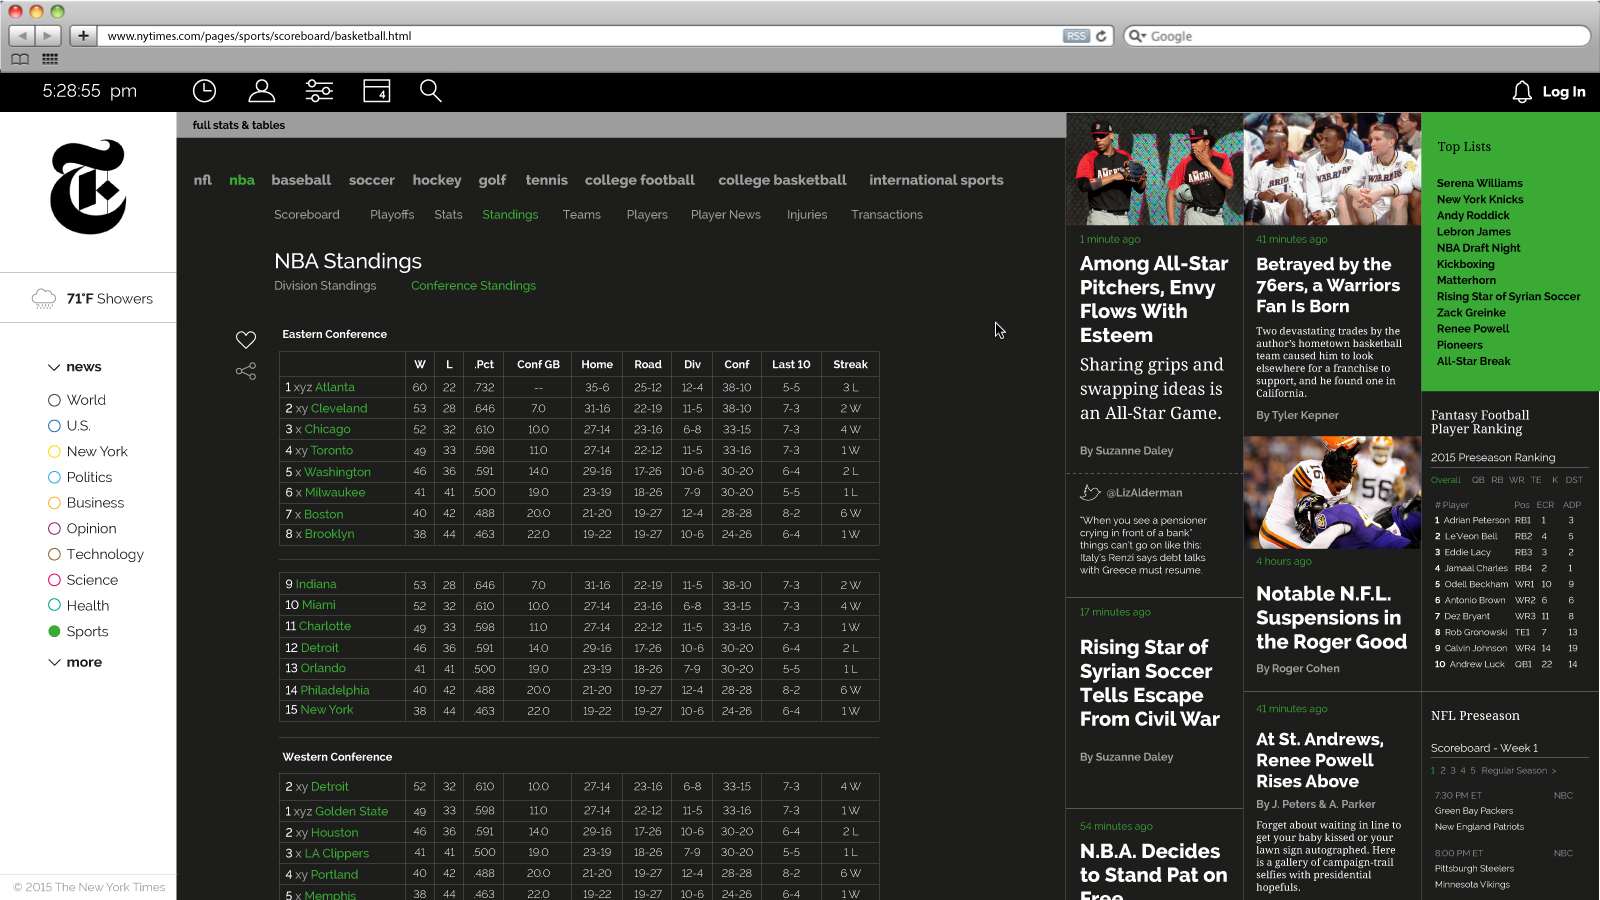This screenshot has width=1600, height=900.
Task: Select the U.S. section radio
Action: tap(54, 426)
